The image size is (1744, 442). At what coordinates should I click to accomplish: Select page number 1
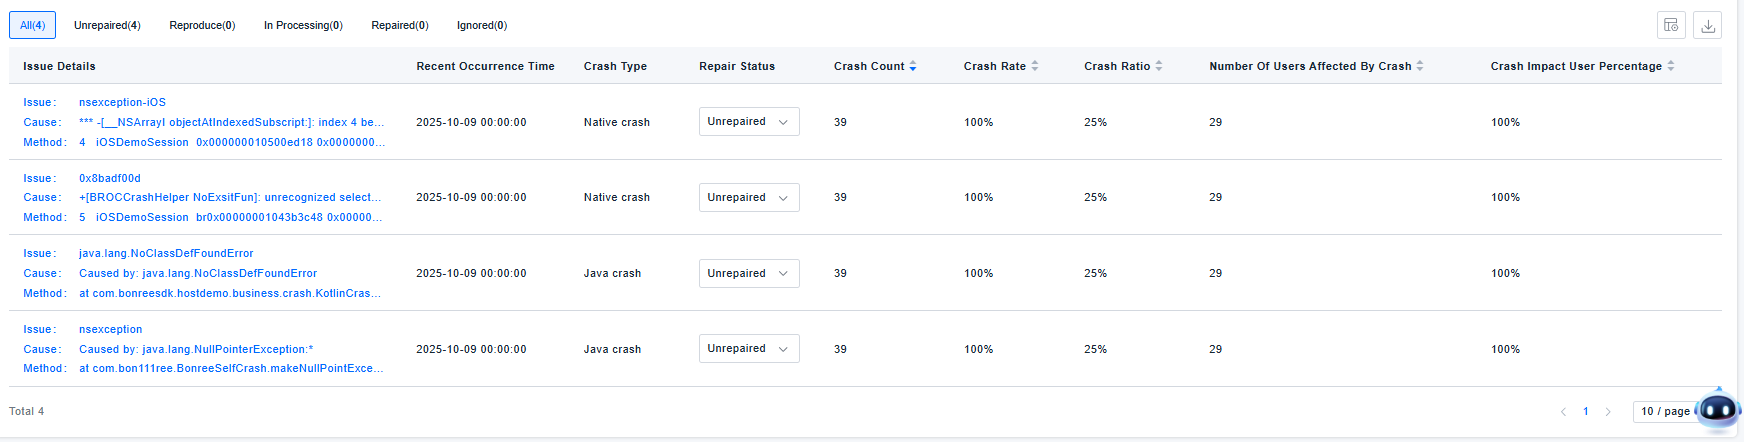point(1586,412)
